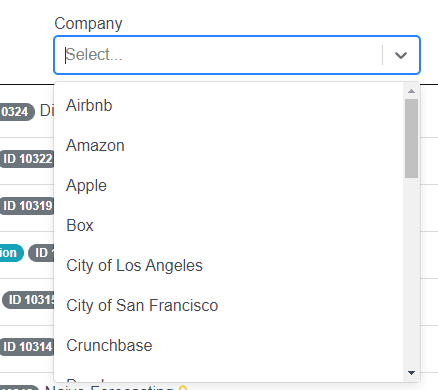Click the ID 10319 badge
Screen dimensions: 438x390
pos(27,206)
